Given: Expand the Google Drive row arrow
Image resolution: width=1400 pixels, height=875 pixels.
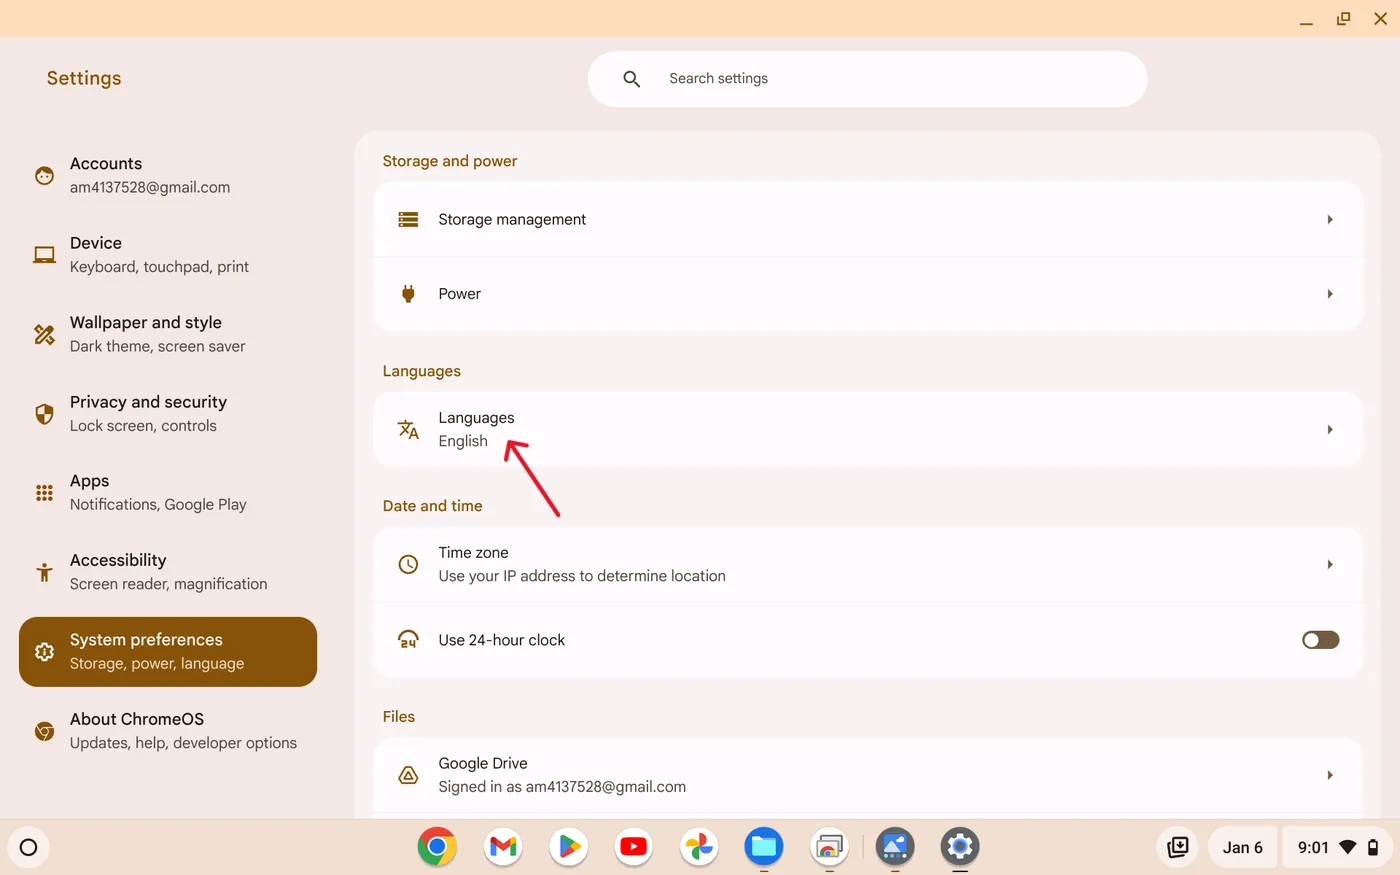Looking at the screenshot, I should point(1330,775).
